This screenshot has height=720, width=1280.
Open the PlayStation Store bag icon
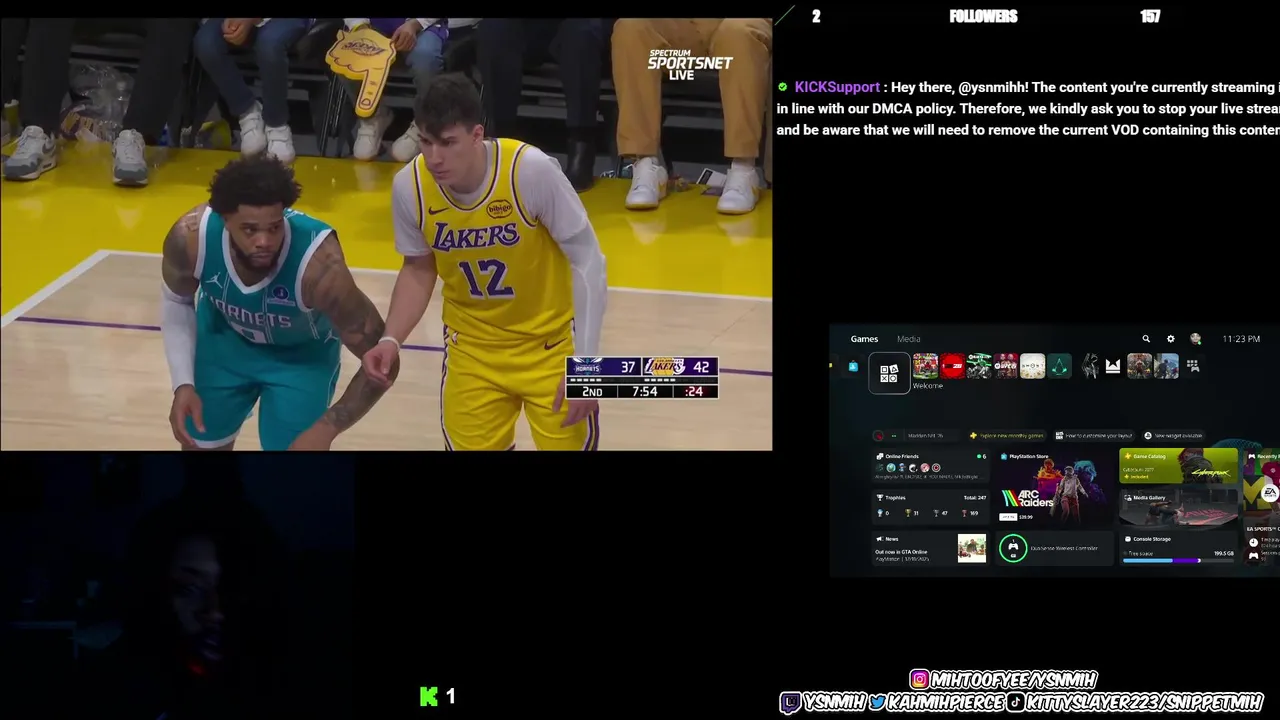(853, 367)
